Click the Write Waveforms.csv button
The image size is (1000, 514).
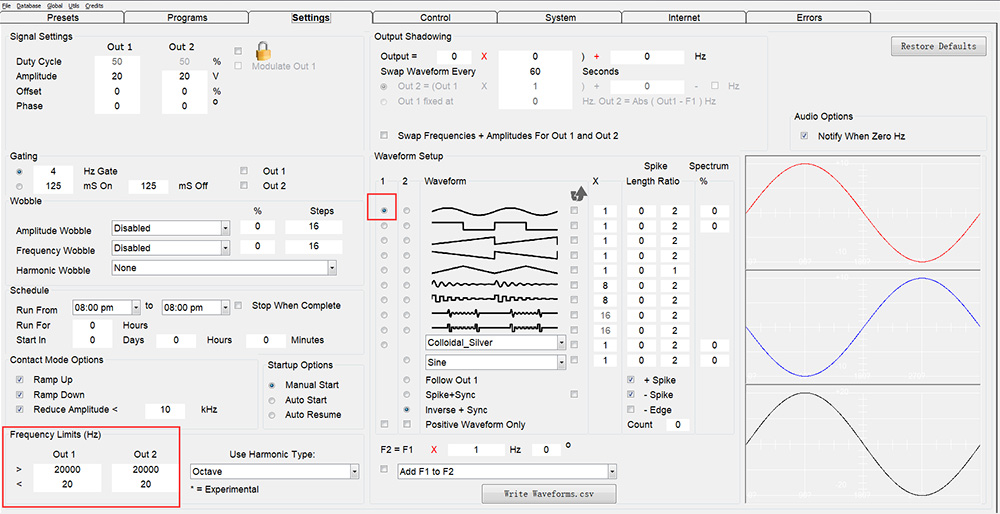pos(548,494)
